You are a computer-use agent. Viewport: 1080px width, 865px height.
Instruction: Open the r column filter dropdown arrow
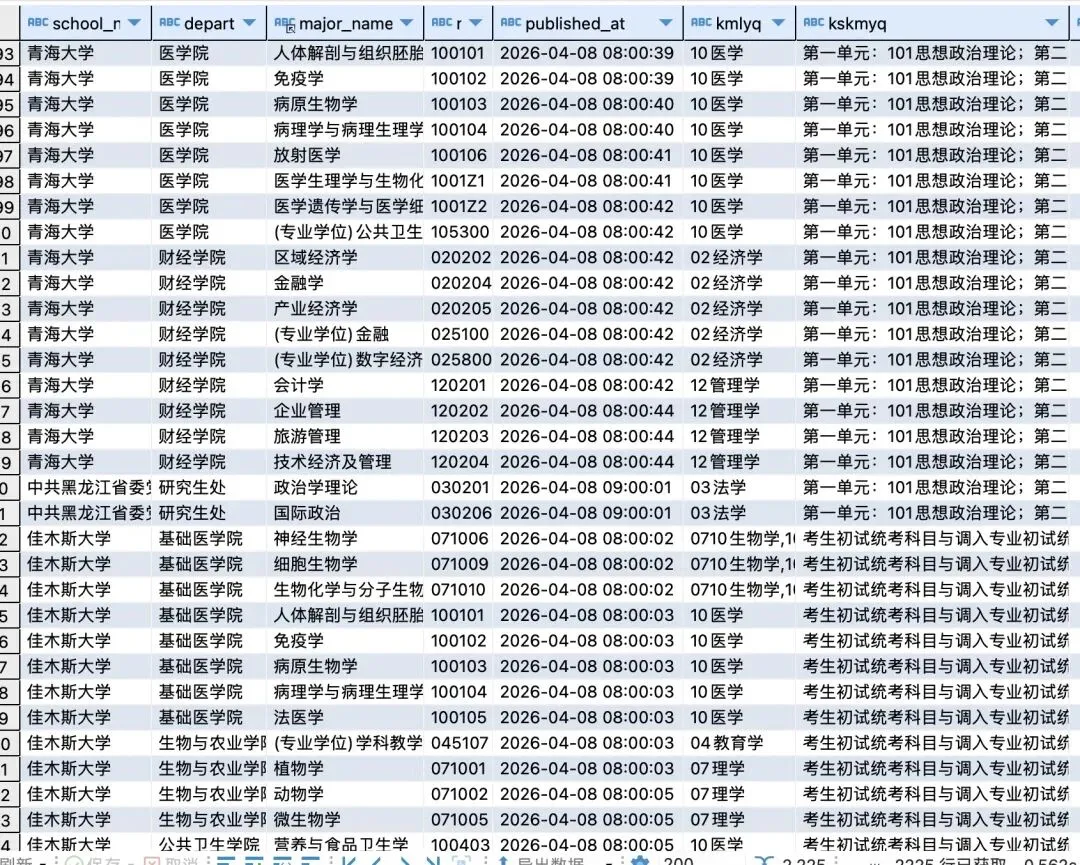click(475, 23)
